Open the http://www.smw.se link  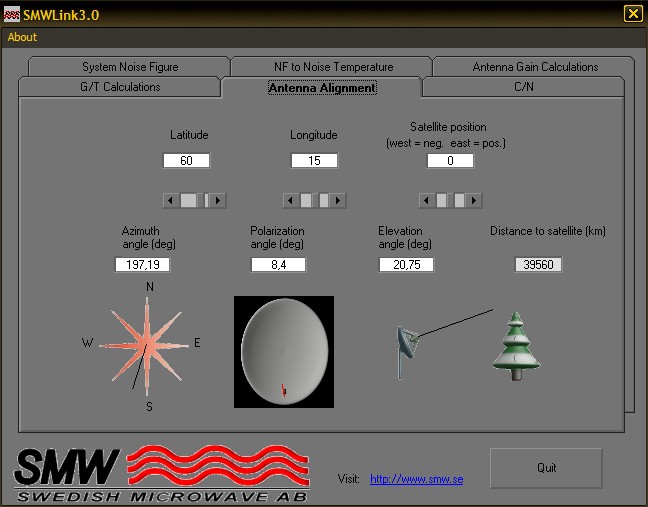[417, 479]
